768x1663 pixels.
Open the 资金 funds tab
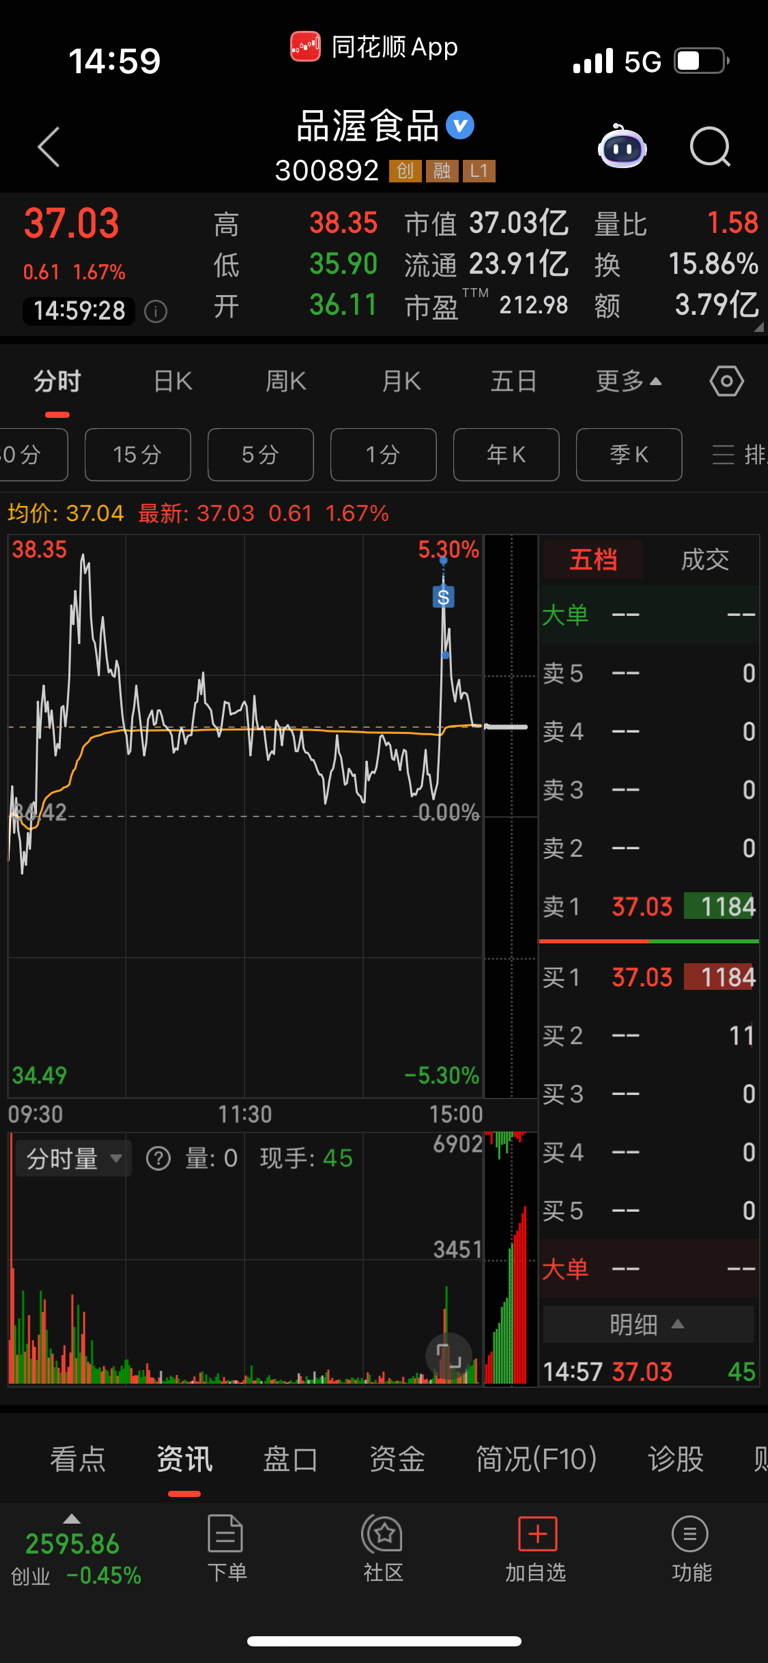[397, 1459]
